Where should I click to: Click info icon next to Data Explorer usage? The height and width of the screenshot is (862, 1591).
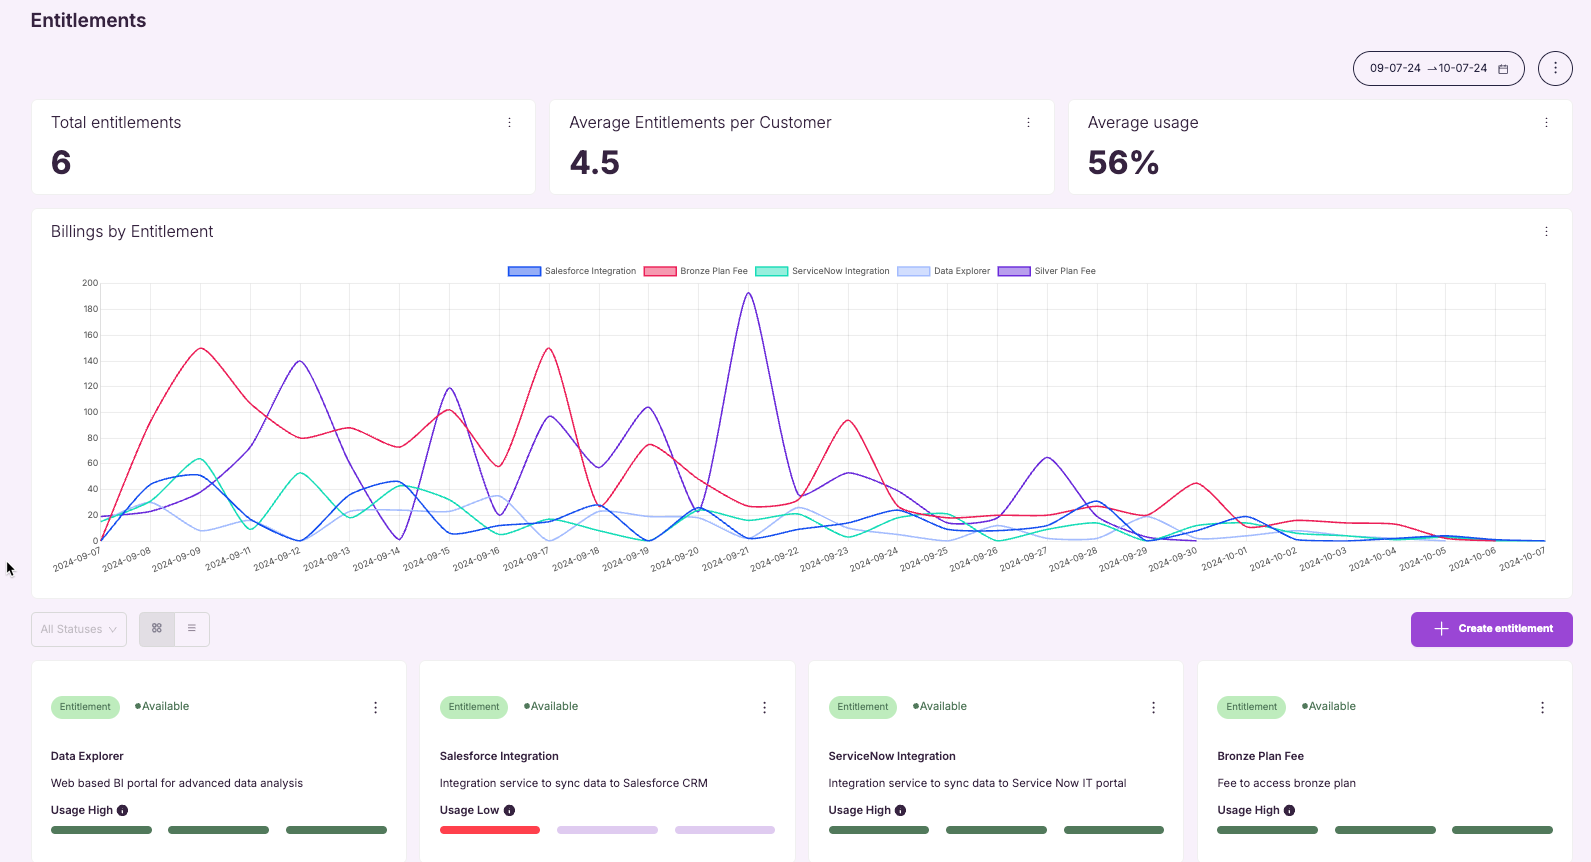click(123, 810)
